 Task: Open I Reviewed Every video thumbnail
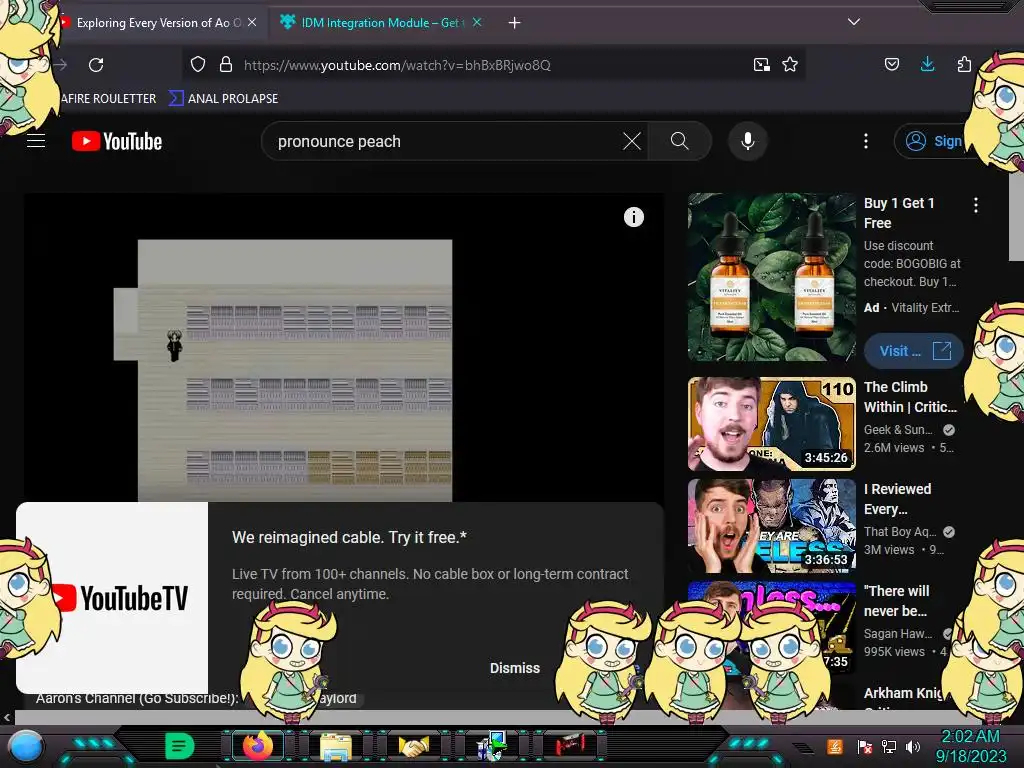(x=771, y=526)
